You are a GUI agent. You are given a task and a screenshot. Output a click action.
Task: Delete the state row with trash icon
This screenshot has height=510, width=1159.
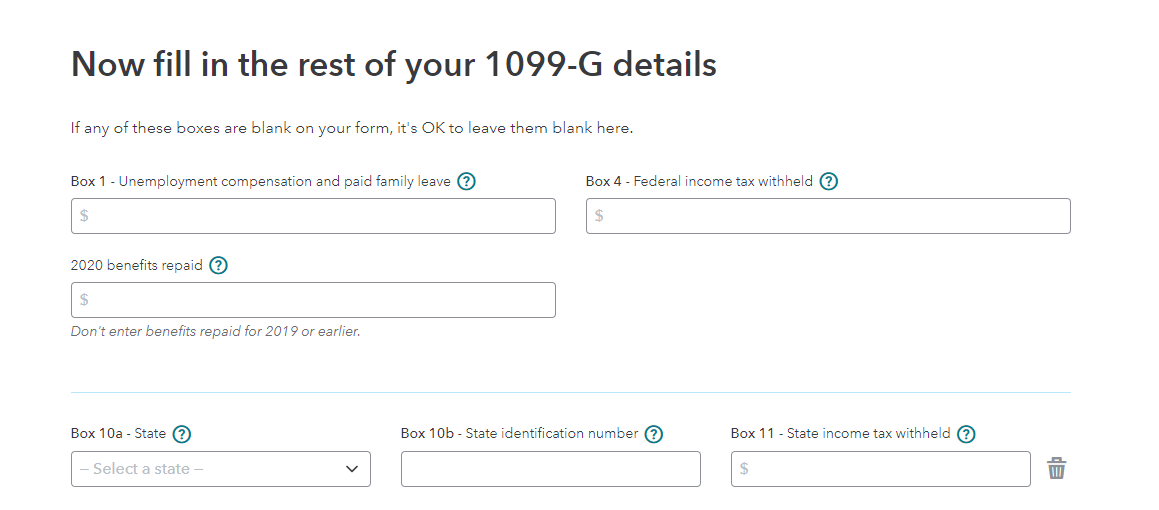[x=1056, y=469]
